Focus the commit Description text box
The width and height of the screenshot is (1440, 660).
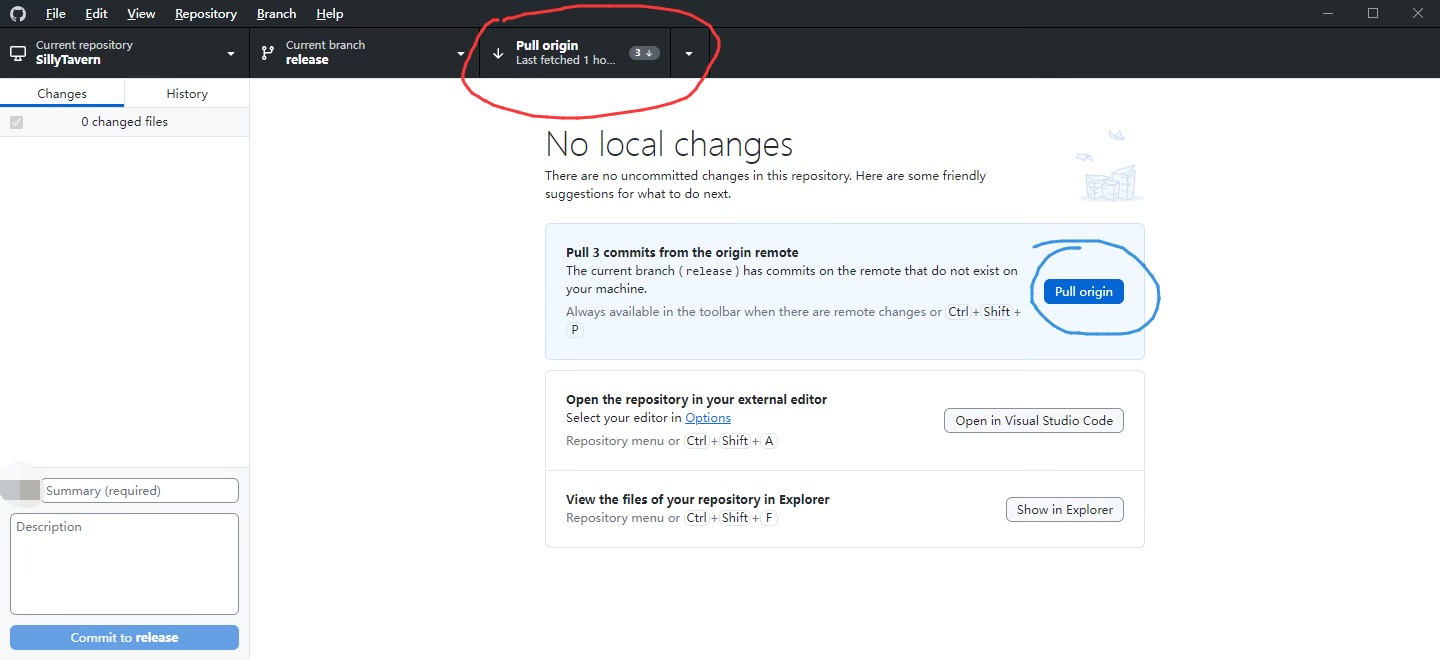124,564
